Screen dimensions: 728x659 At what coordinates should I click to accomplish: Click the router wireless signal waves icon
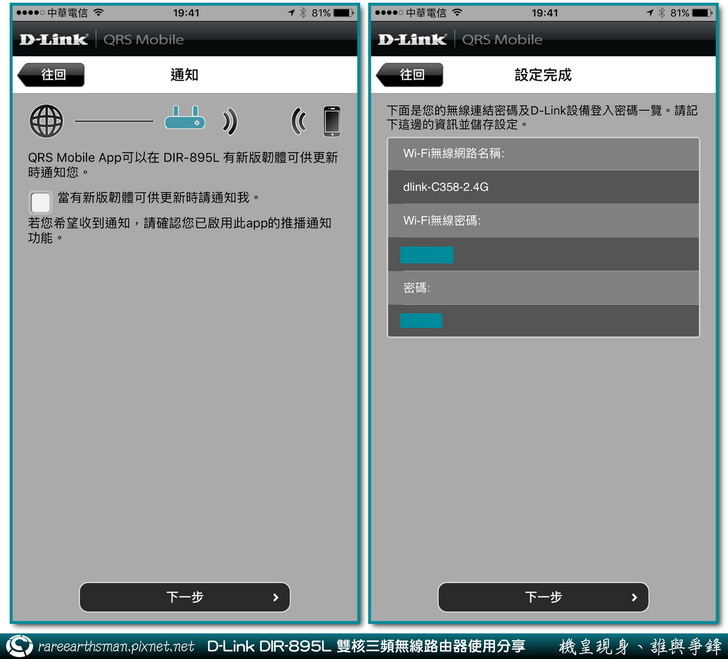click(x=229, y=122)
